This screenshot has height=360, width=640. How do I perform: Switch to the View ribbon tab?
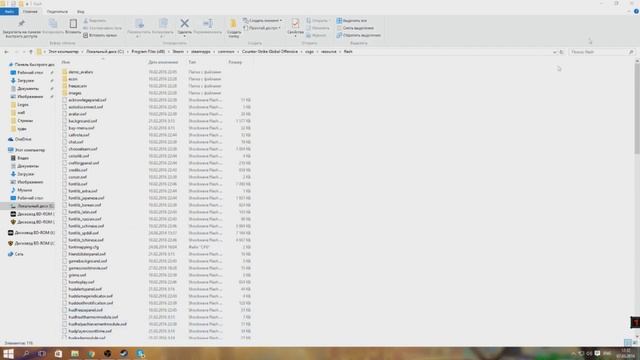[81, 11]
